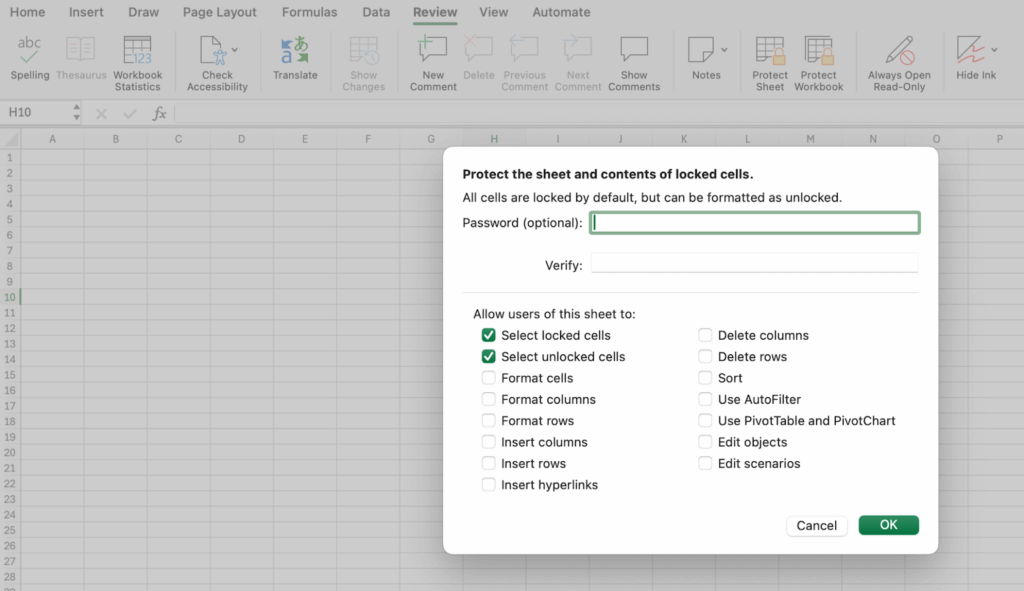Screen dimensions: 1024x591
Task: Tick the Insert columns checkbox
Action: click(x=488, y=442)
